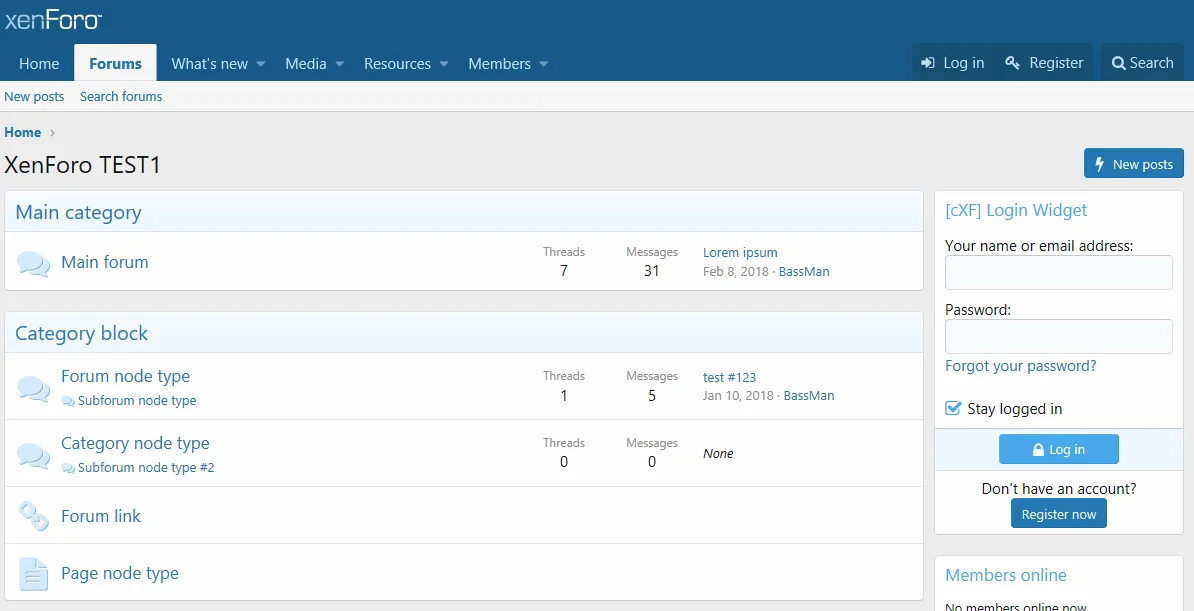Click the Forum link chain icon
The image size is (1194, 611).
point(34,516)
